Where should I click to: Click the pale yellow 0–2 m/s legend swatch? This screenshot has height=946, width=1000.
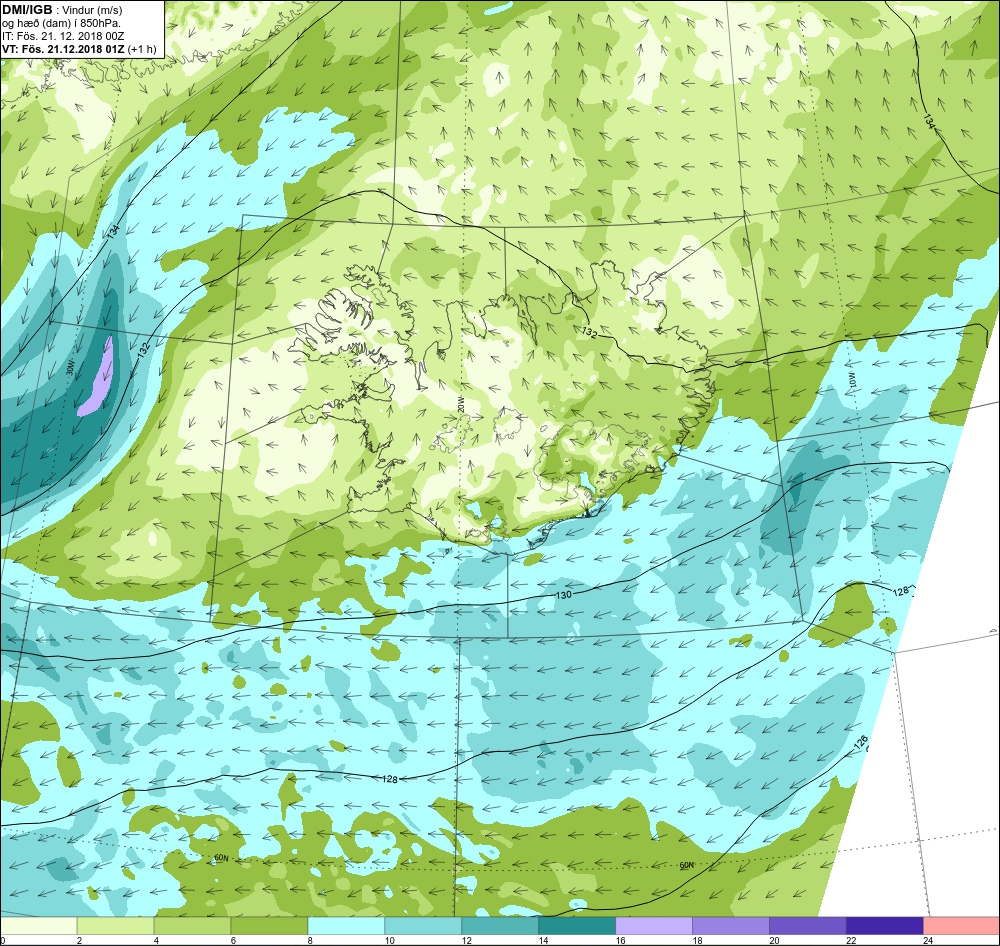click(x=39, y=925)
